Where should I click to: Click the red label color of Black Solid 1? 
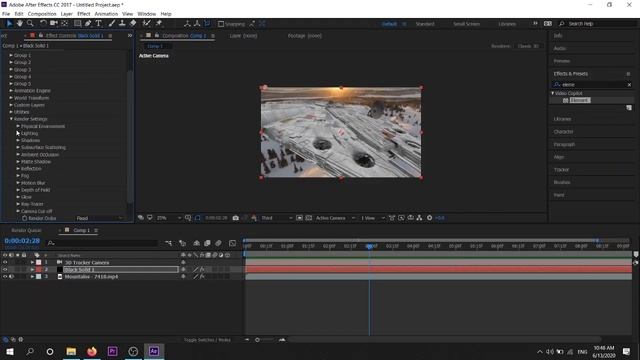tap(38, 269)
